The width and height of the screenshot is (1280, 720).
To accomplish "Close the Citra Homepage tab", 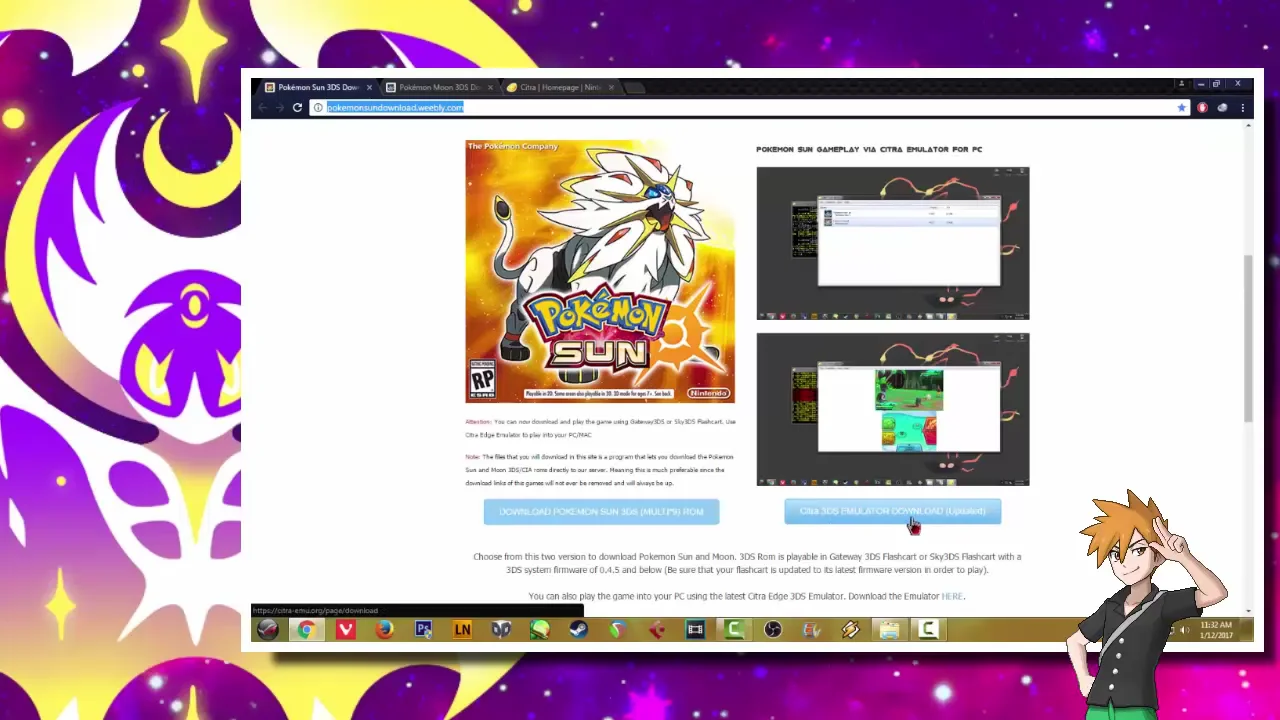I will (x=611, y=87).
